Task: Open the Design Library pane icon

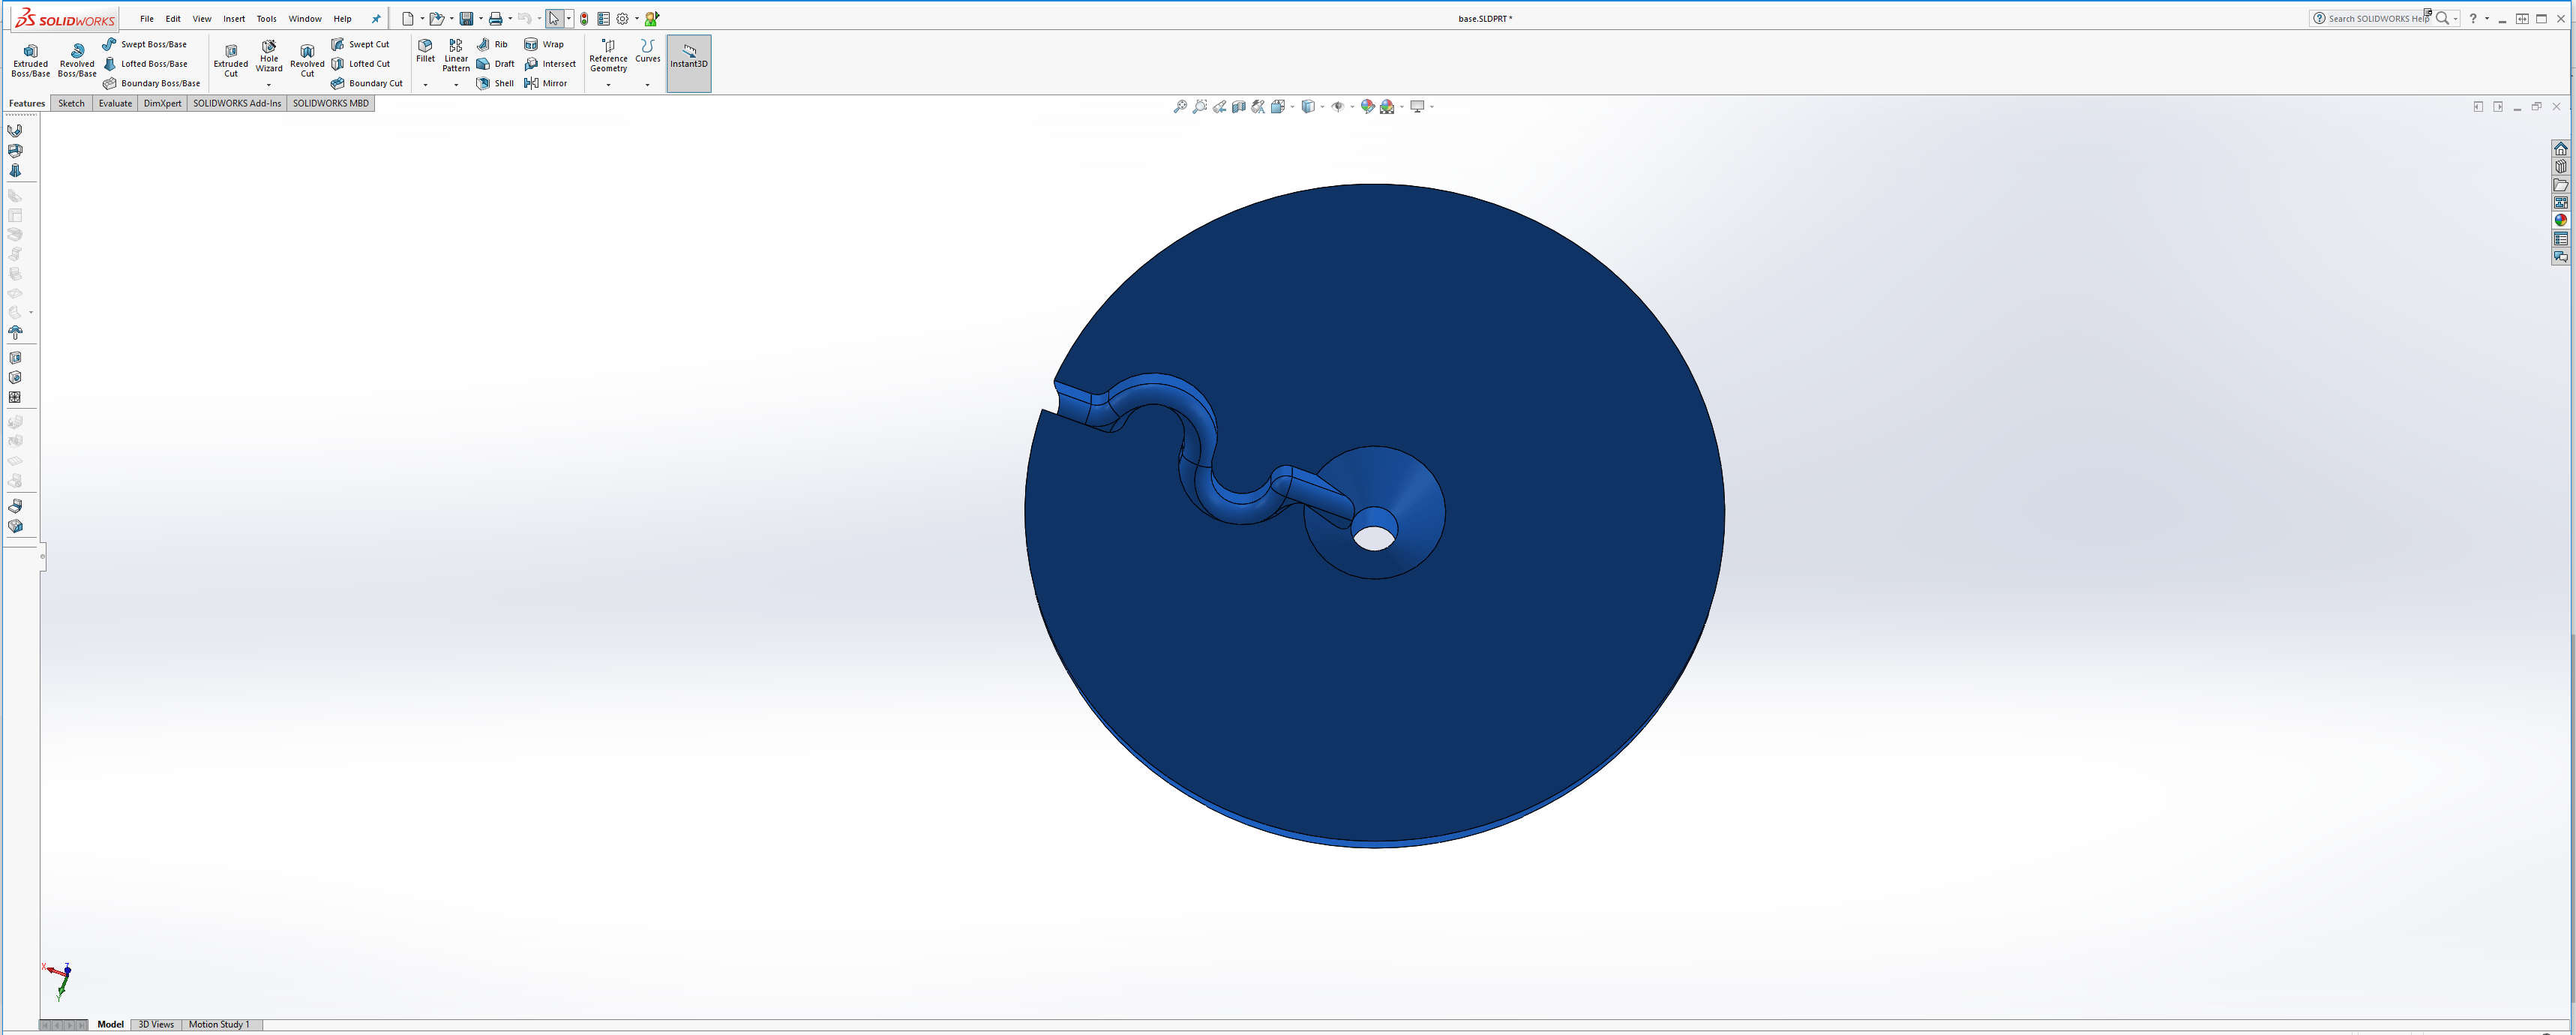Action: pyautogui.click(x=2561, y=166)
